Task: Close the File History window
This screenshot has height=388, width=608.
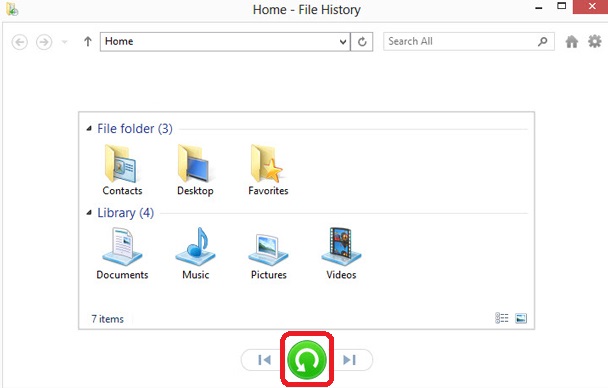Action: (x=592, y=7)
